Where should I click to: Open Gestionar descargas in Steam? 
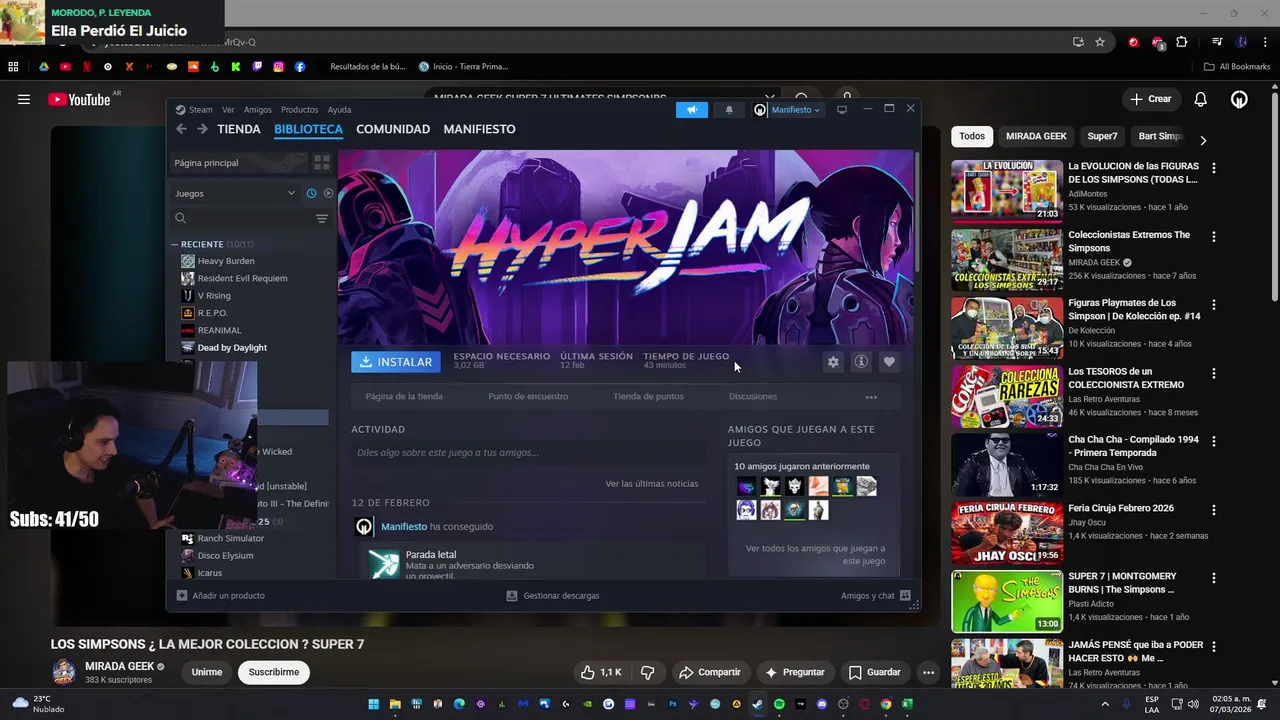pos(553,596)
